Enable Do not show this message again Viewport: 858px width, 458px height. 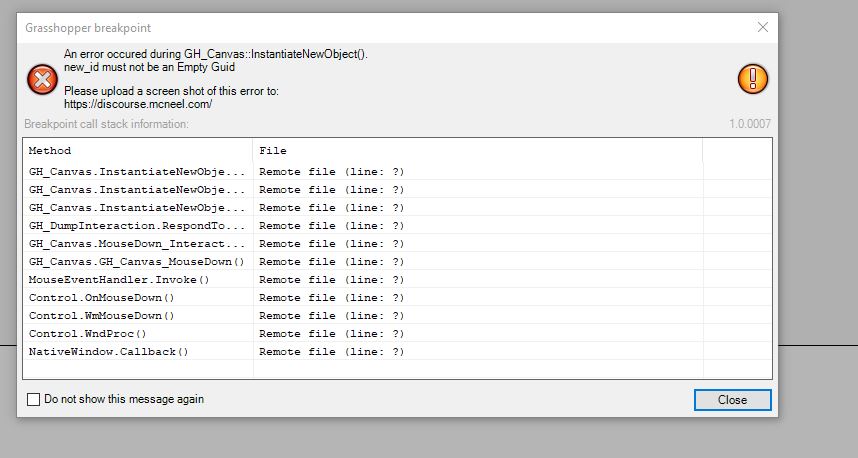34,400
